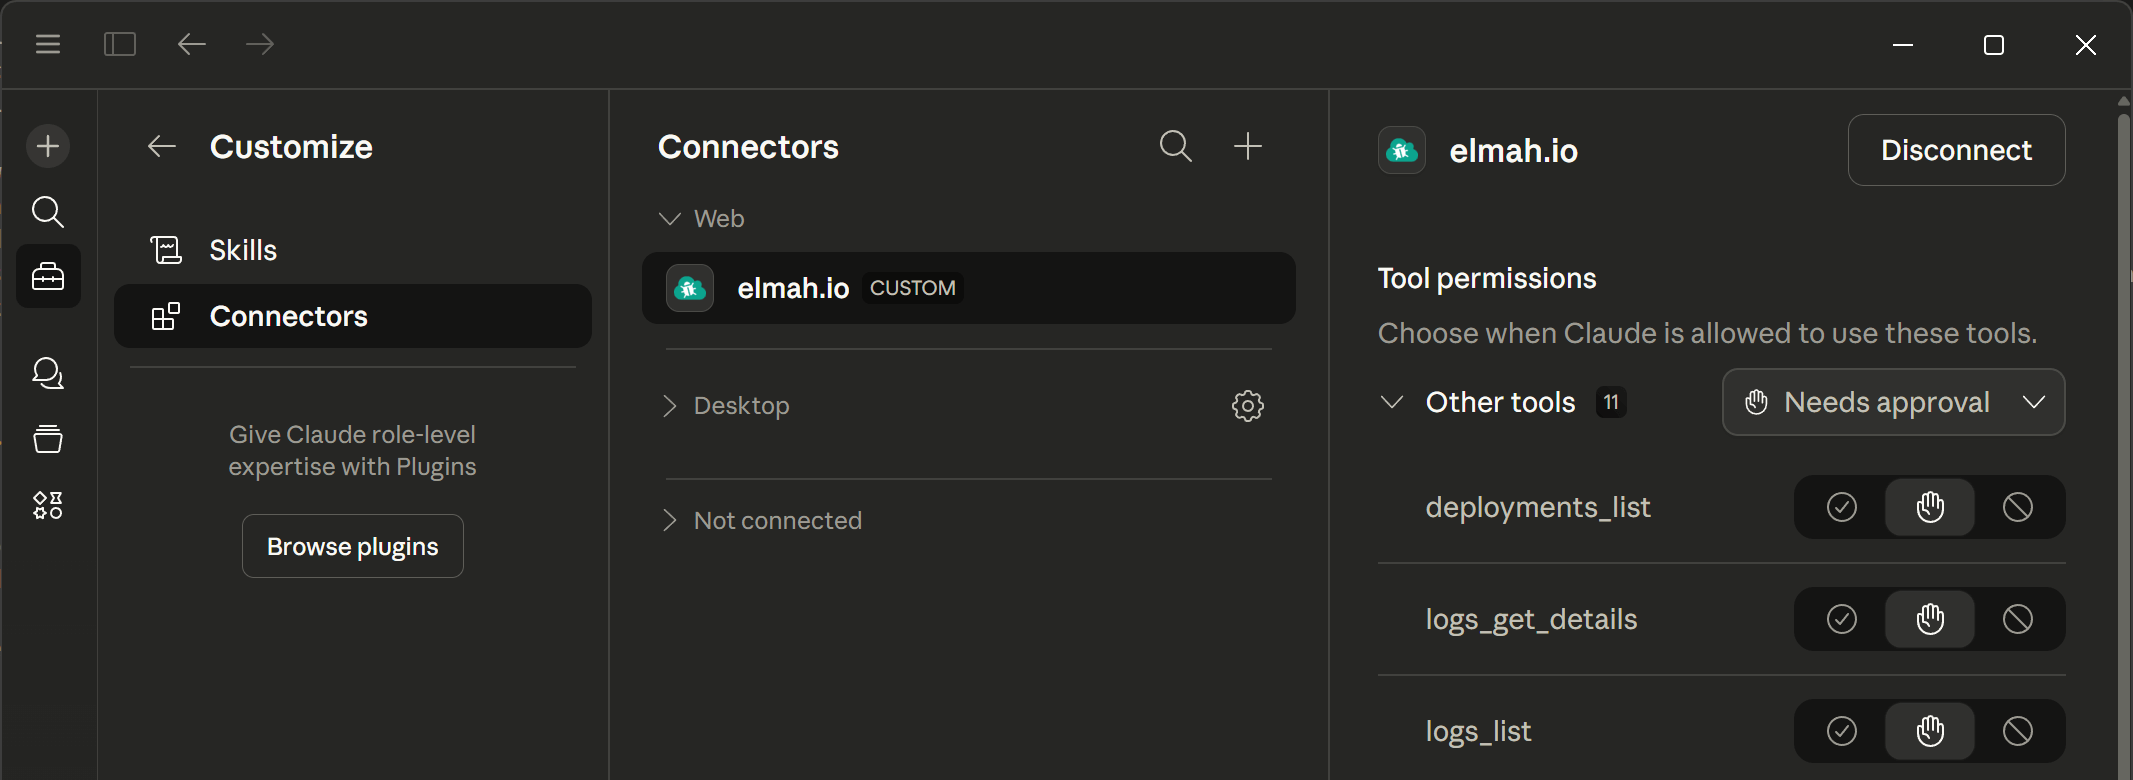The width and height of the screenshot is (2133, 780).
Task: Select Connectors in Customize menu
Action: tap(353, 316)
